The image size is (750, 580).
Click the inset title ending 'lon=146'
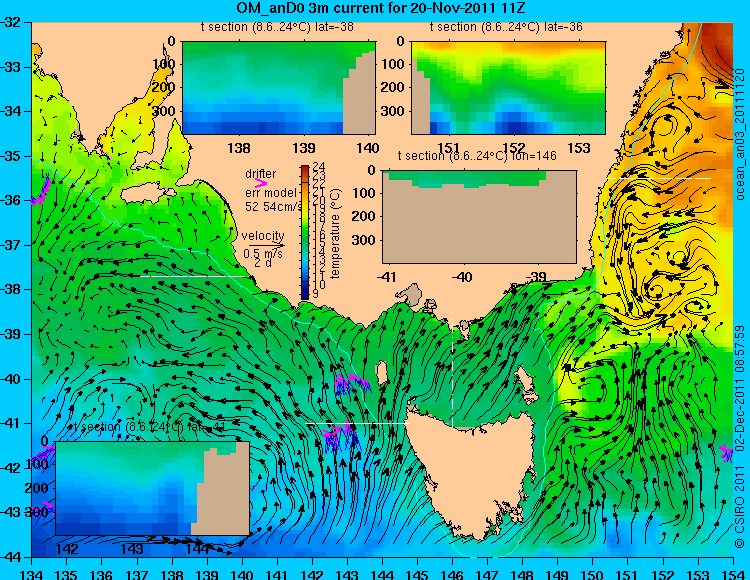477,156
